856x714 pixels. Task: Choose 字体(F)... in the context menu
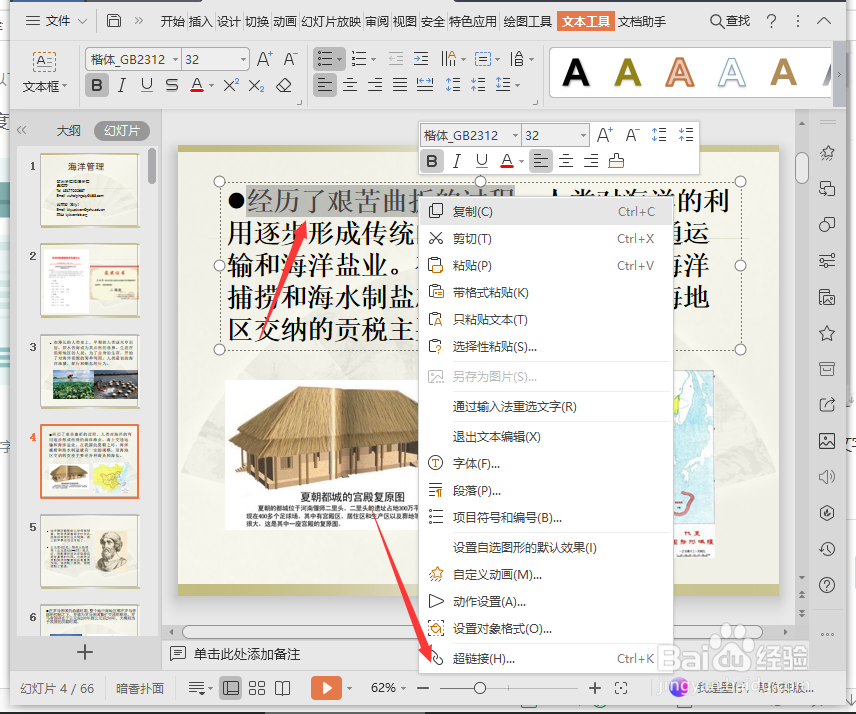545,463
